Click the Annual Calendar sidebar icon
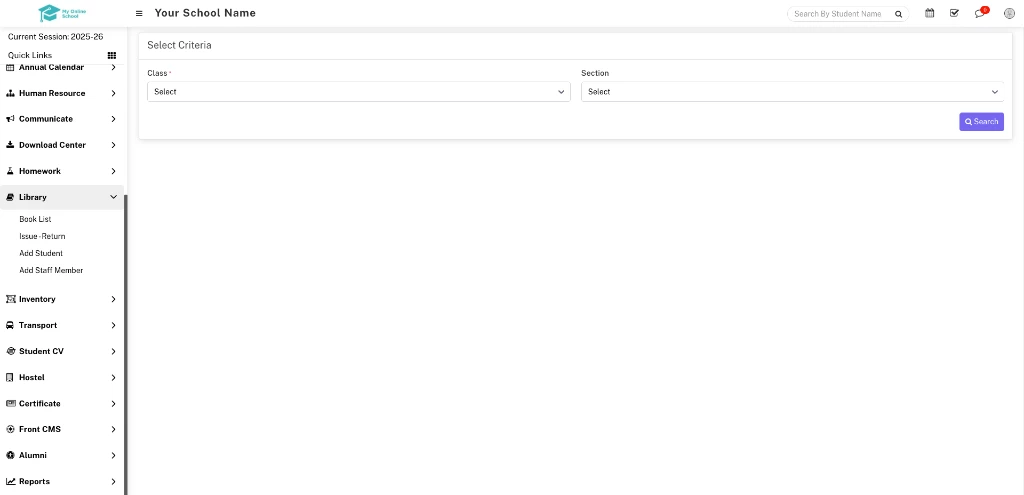 point(10,67)
